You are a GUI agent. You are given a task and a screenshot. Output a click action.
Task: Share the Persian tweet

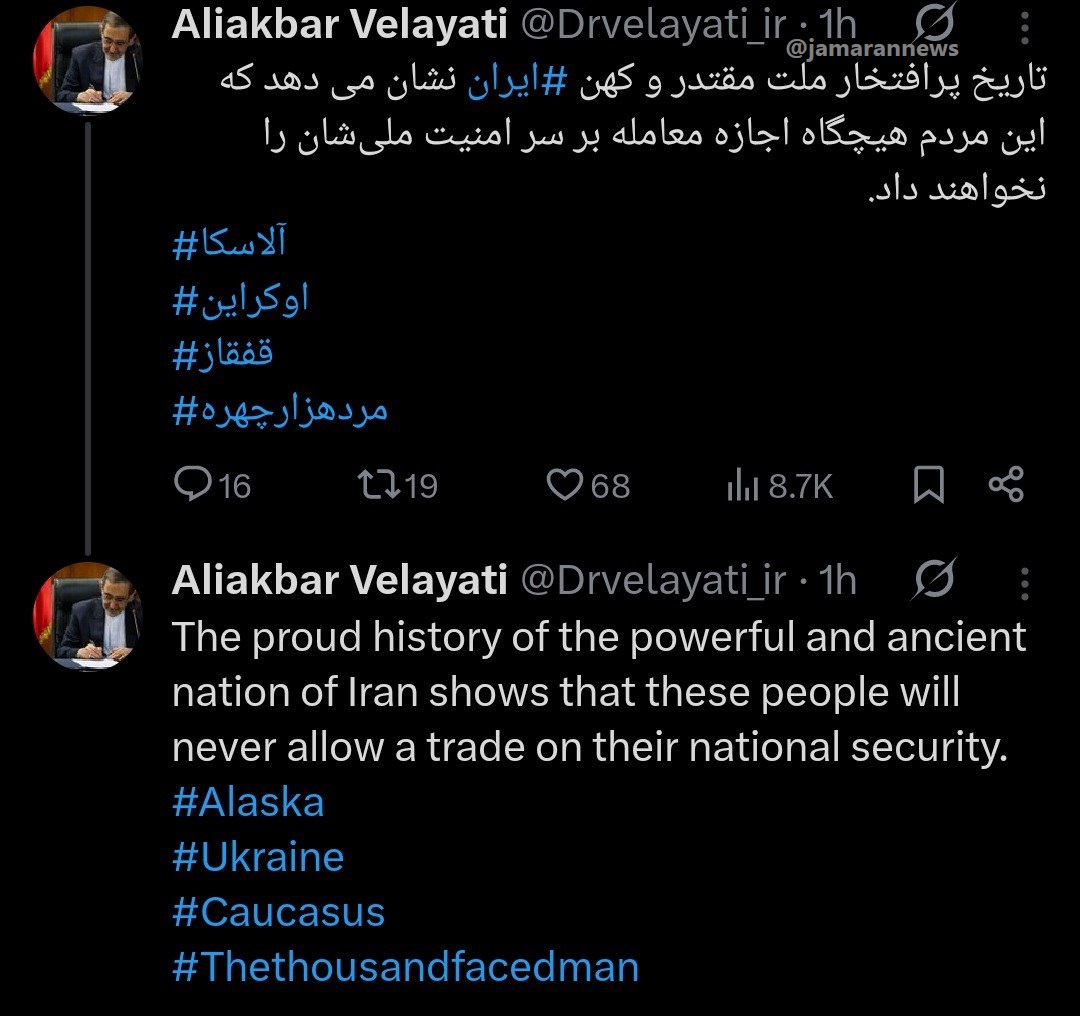[x=1005, y=486]
